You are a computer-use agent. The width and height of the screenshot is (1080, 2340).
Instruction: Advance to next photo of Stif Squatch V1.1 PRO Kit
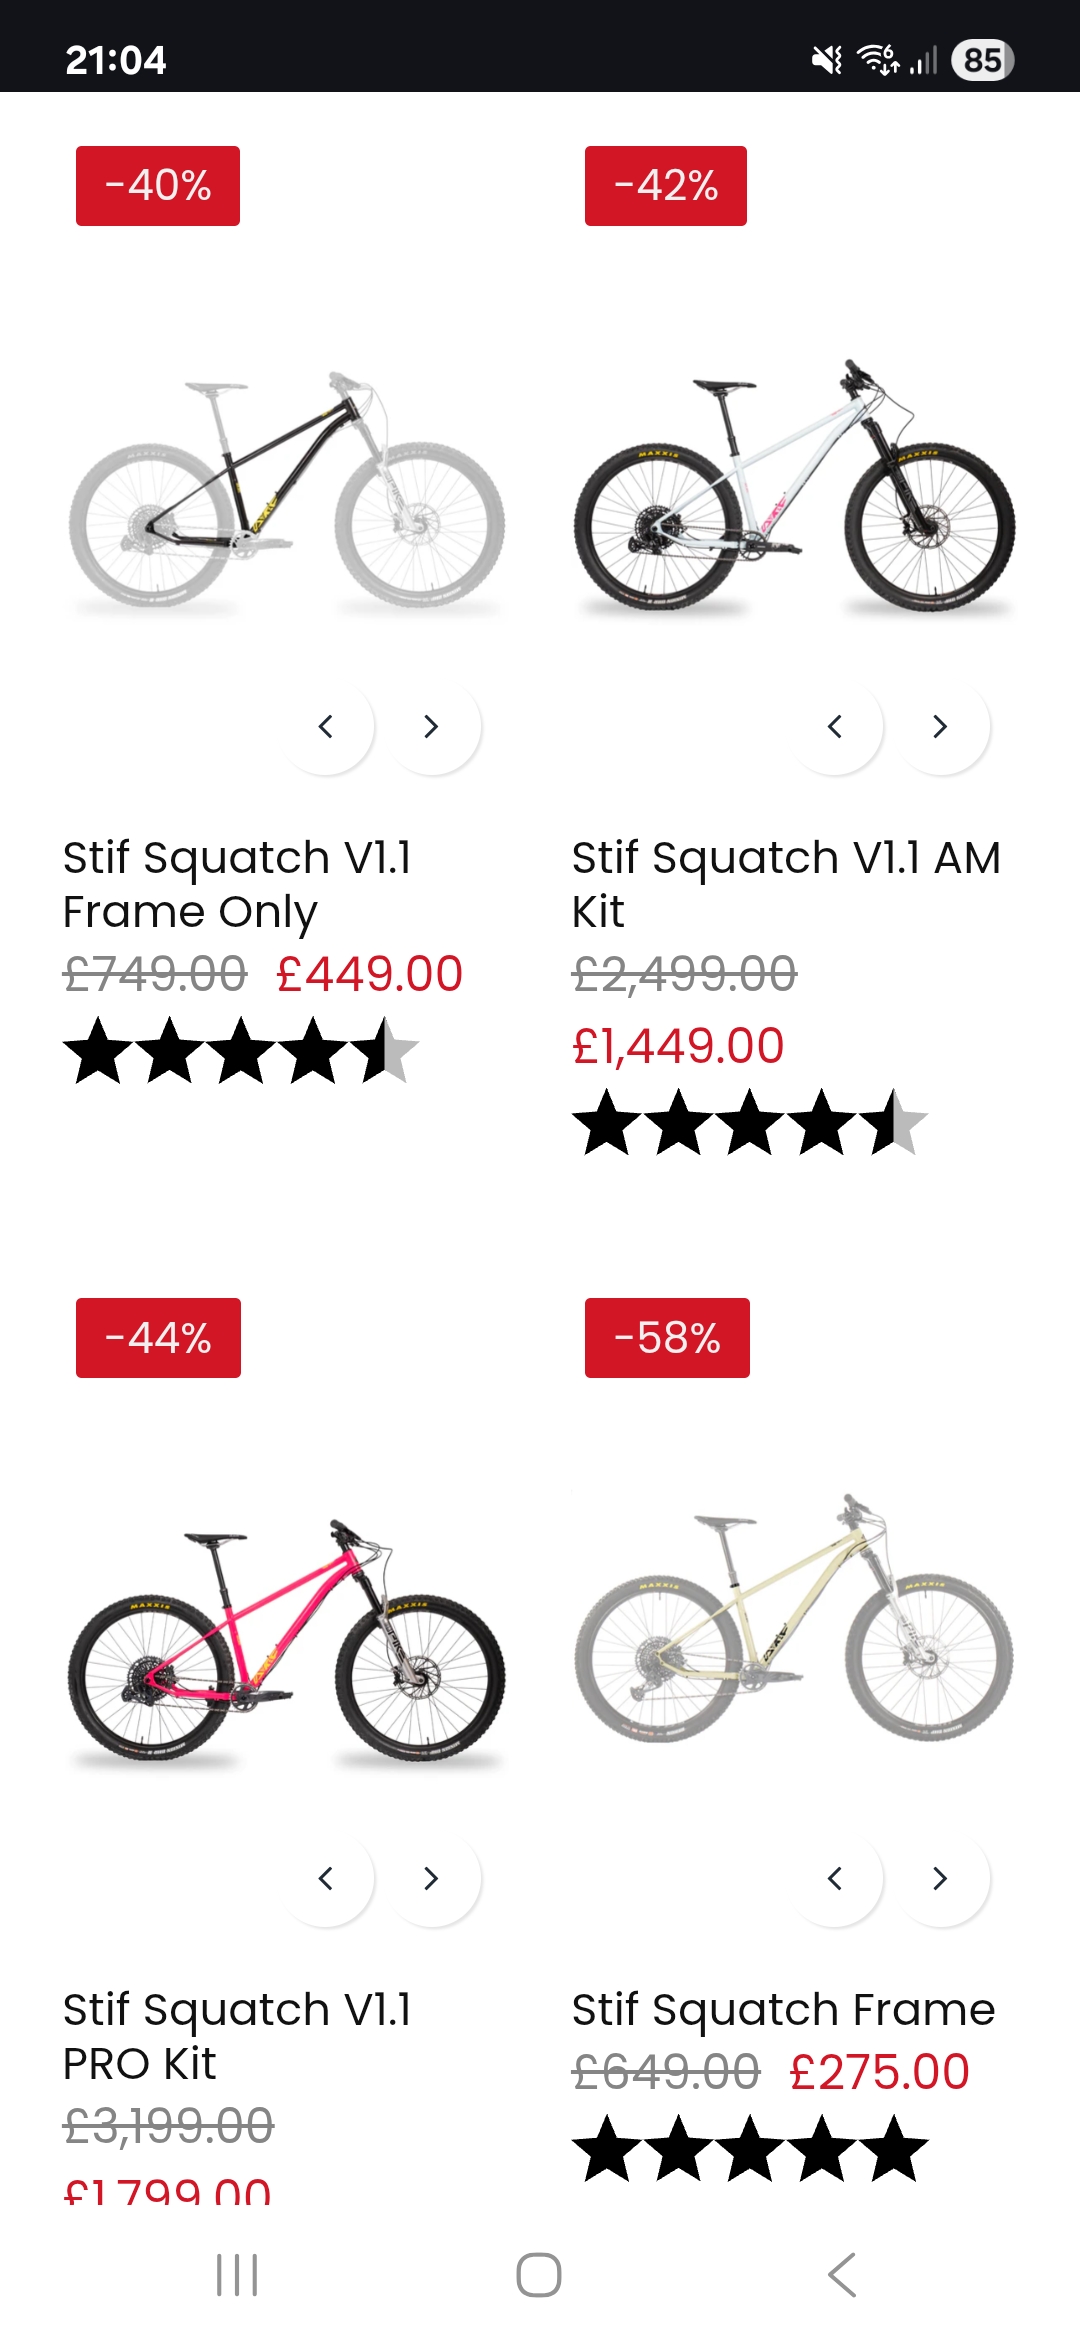(x=431, y=1879)
